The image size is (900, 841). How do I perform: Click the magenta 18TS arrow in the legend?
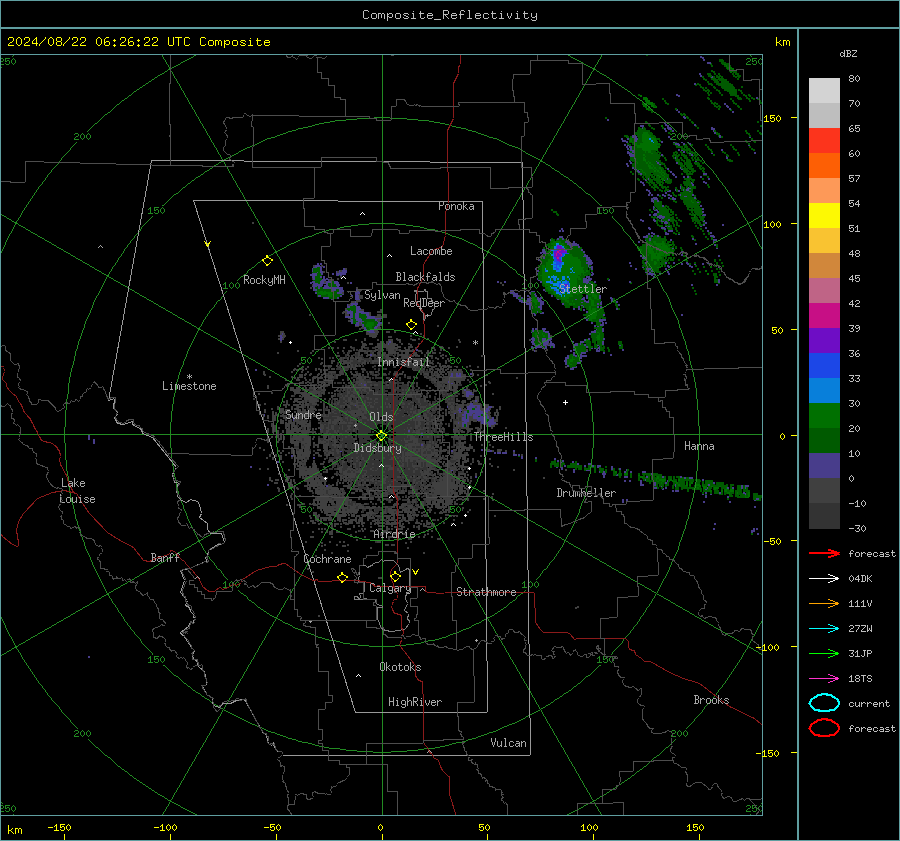(x=824, y=679)
